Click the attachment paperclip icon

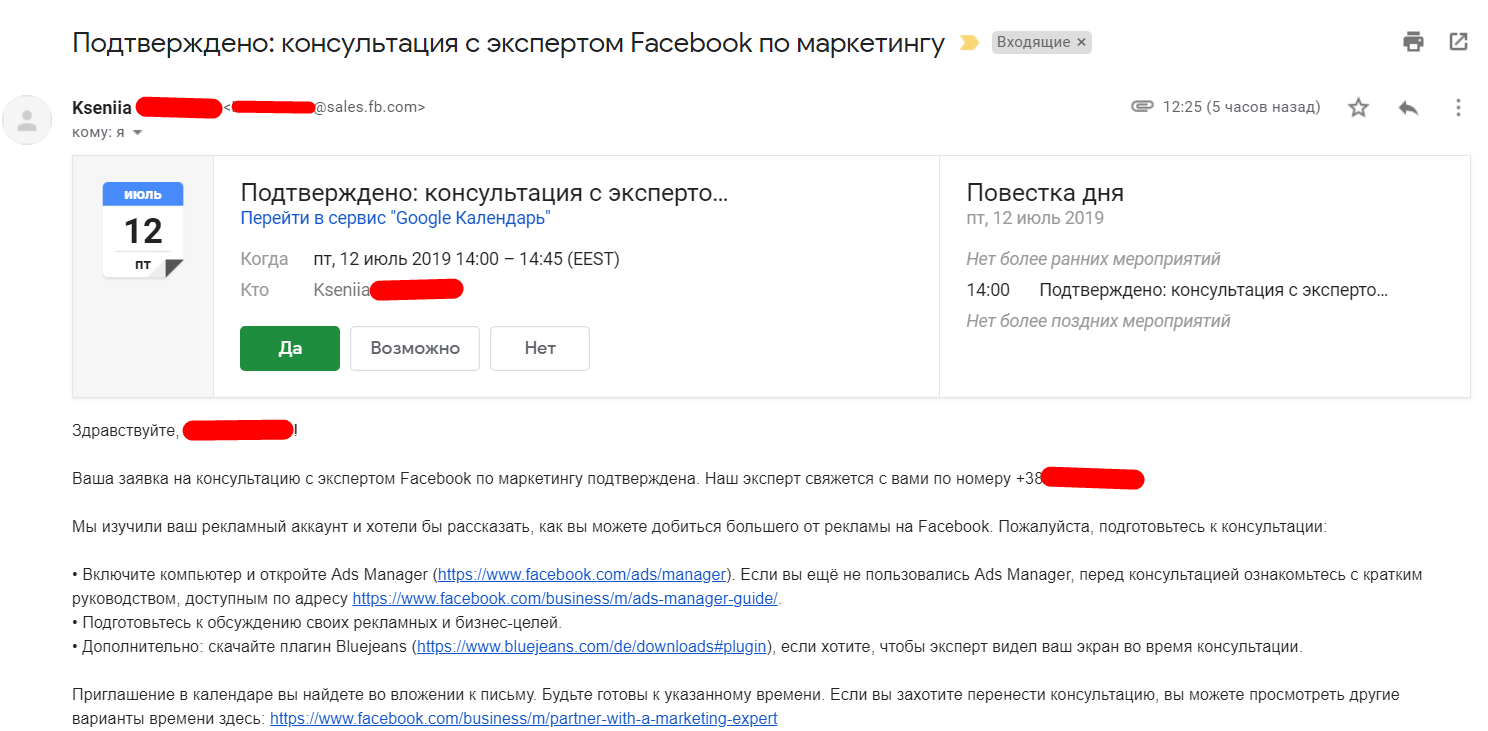pyautogui.click(x=1142, y=106)
